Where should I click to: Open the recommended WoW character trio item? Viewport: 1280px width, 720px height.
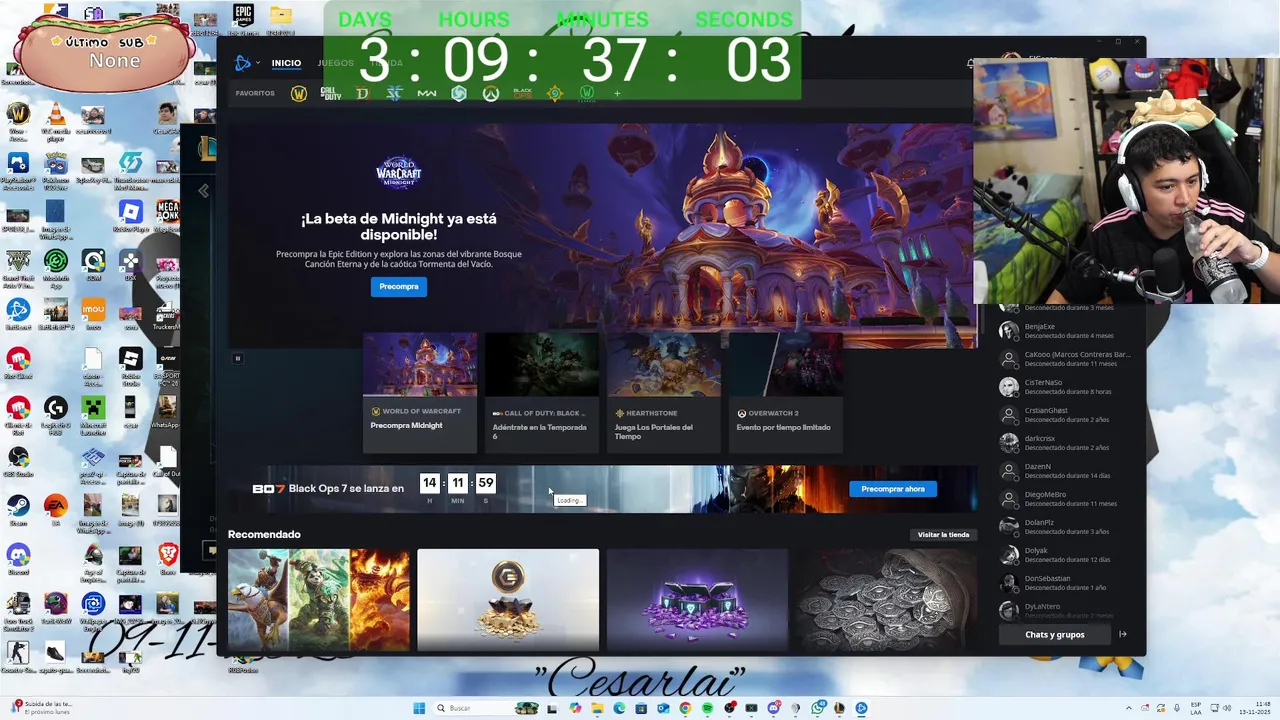pos(318,600)
